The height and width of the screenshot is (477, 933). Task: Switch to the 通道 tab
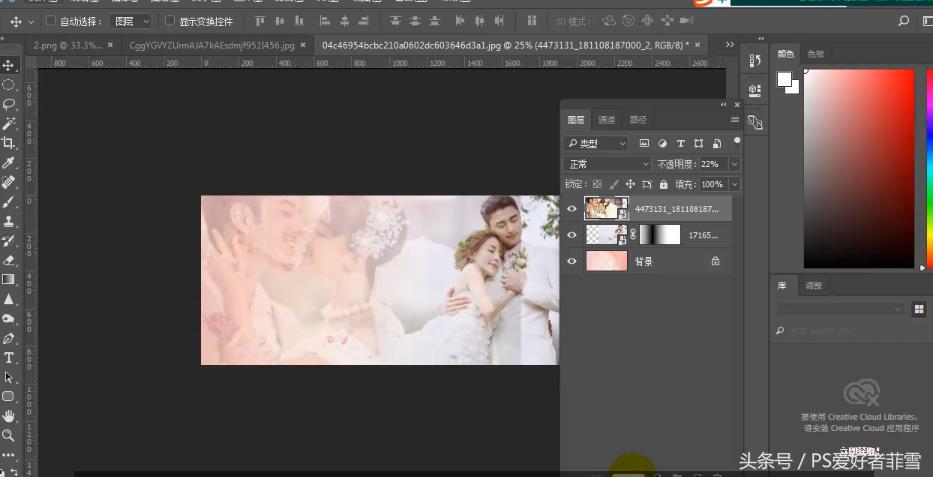(x=607, y=120)
